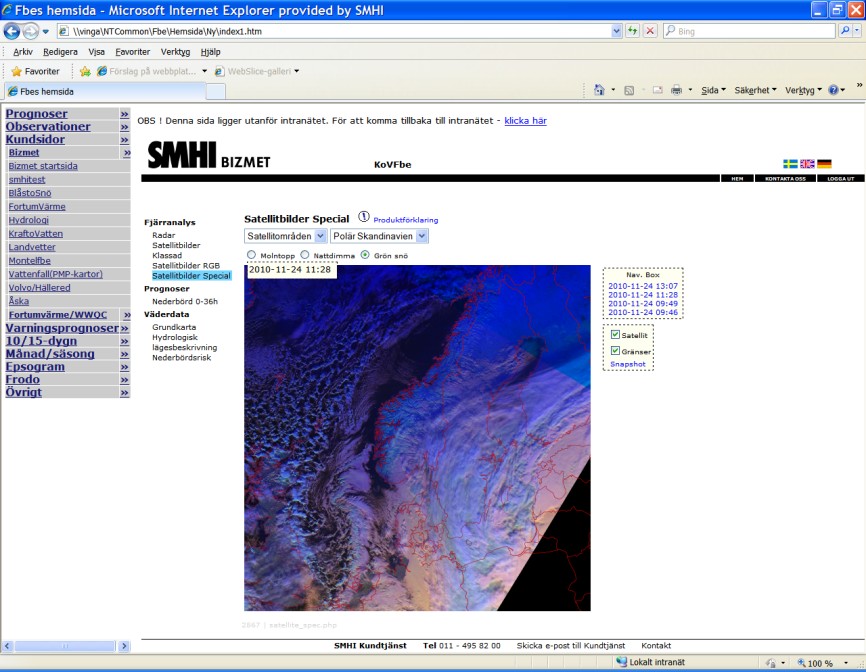The height and width of the screenshot is (672, 866).
Task: Open Favoriter star button
Action: coord(35,71)
